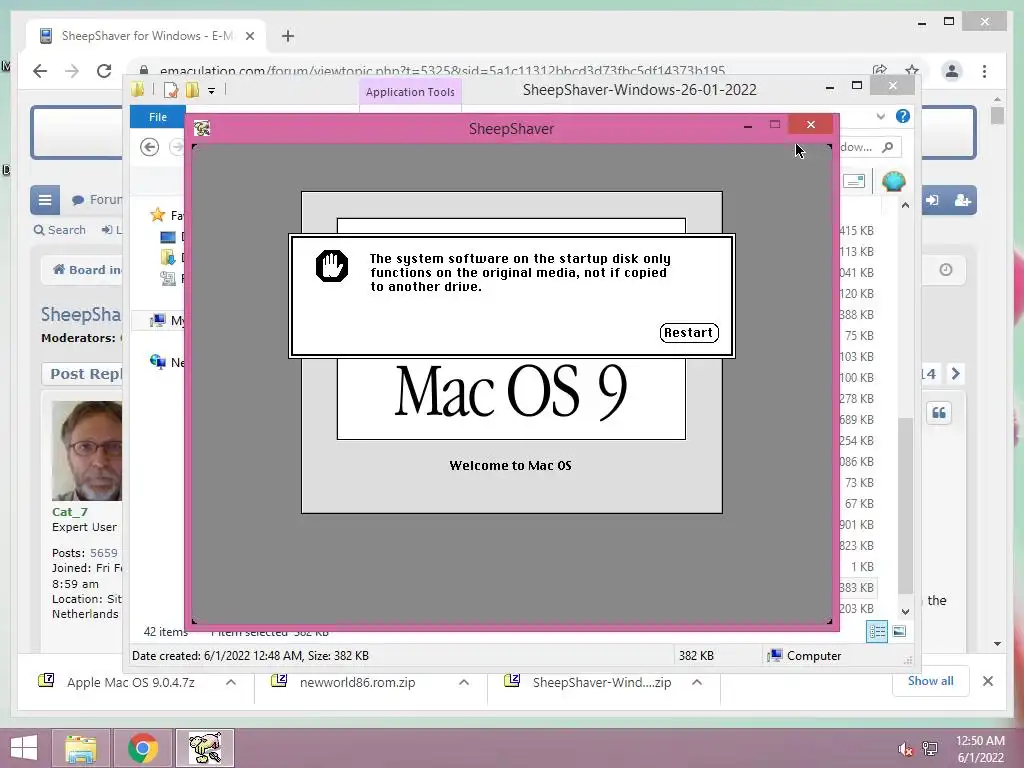Image resolution: width=1024 pixels, height=768 pixels.
Task: Click the Explorer search magnifier icon
Action: pos(888,147)
